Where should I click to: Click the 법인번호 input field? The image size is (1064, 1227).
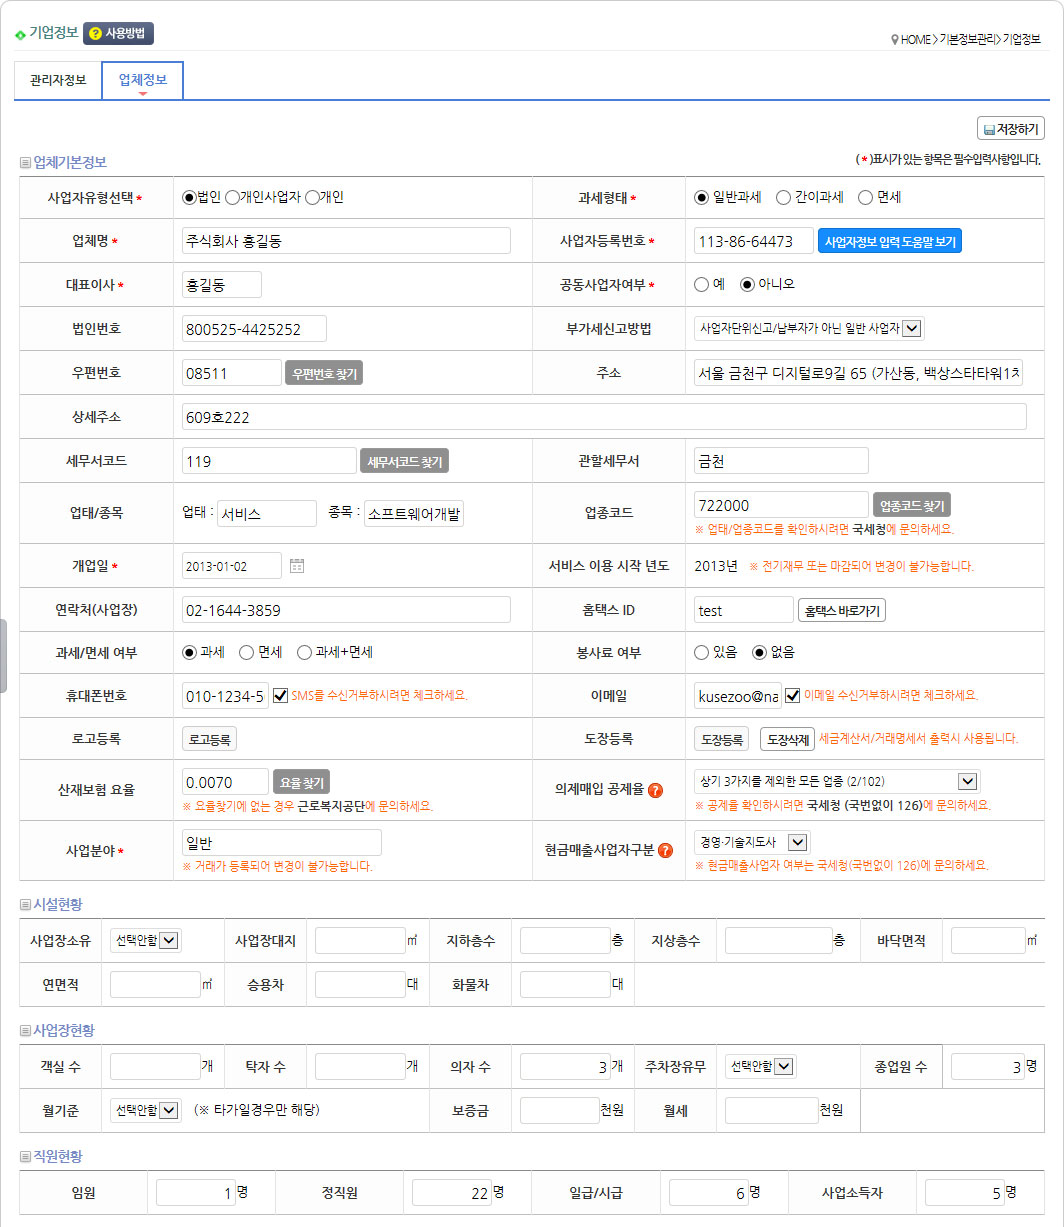pyautogui.click(x=254, y=329)
